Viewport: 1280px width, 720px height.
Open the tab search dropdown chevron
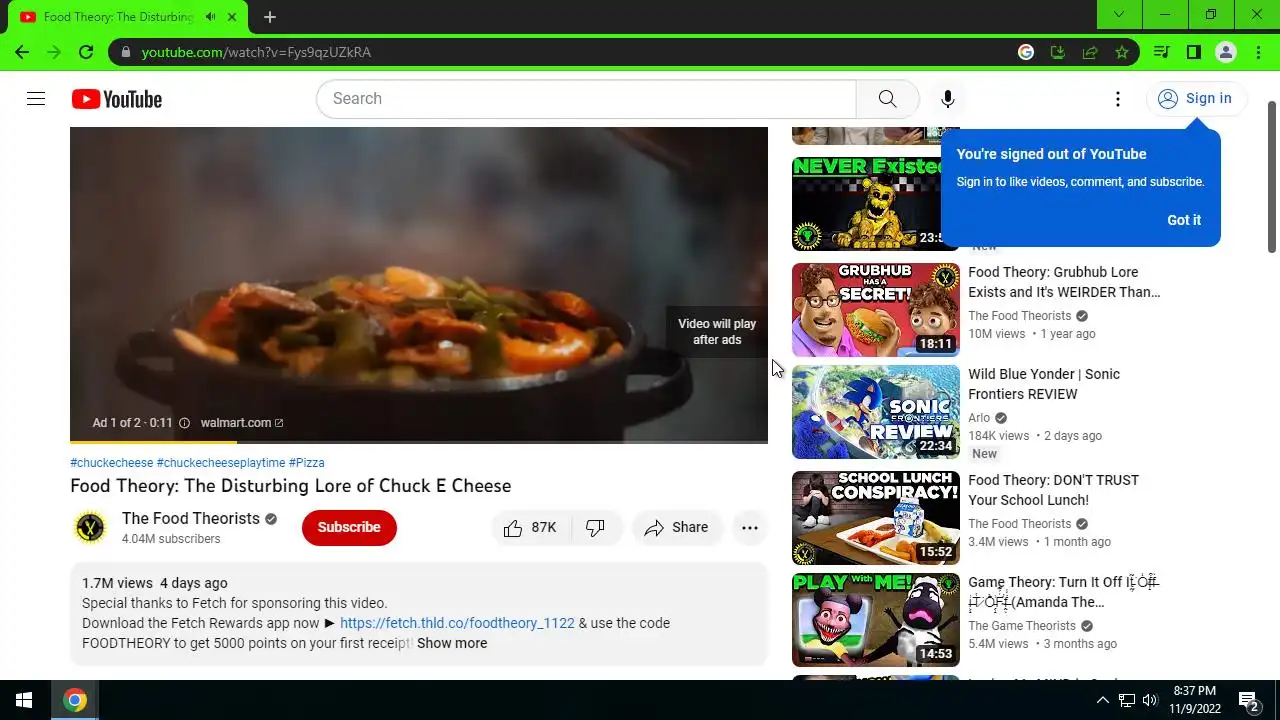point(1119,14)
